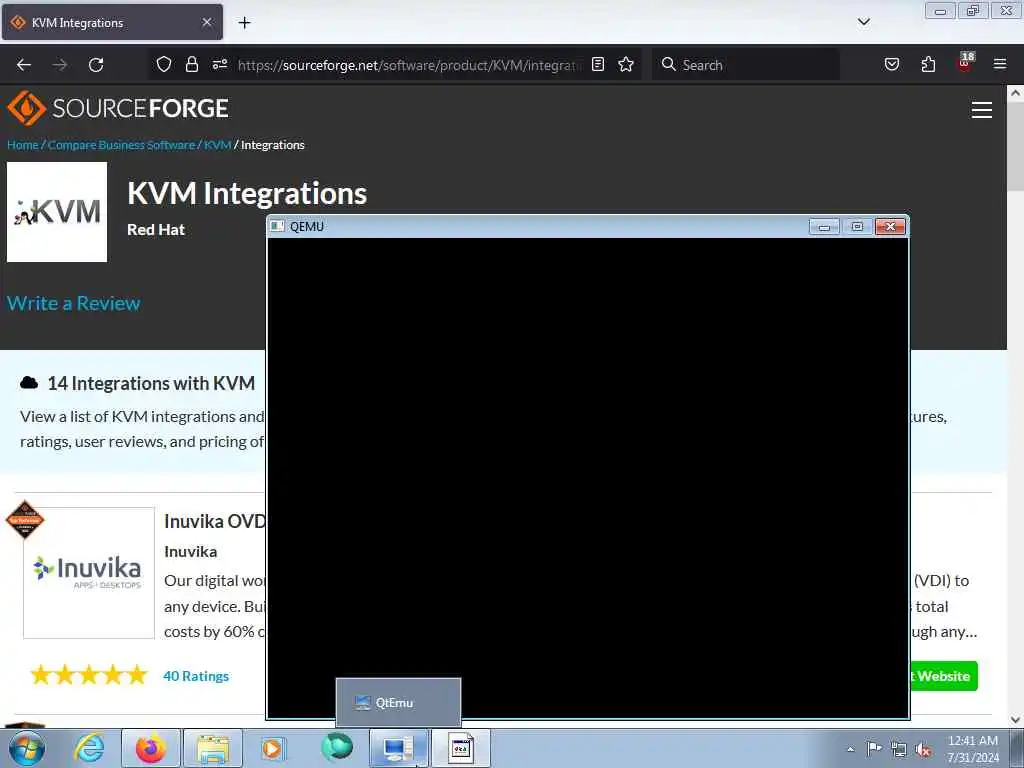The width and height of the screenshot is (1024, 768).
Task: Click the network tray icon
Action: tap(899, 749)
